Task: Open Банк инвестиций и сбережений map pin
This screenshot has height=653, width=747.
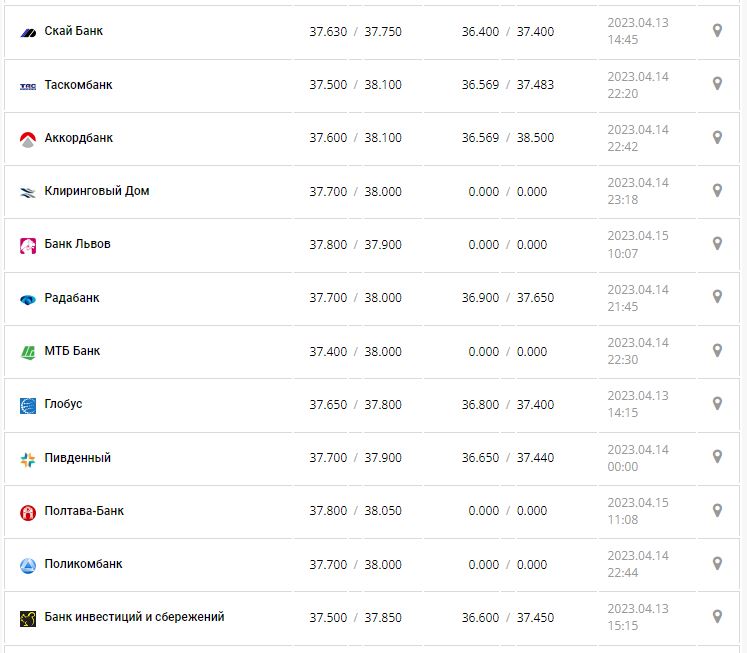Action: (x=717, y=616)
